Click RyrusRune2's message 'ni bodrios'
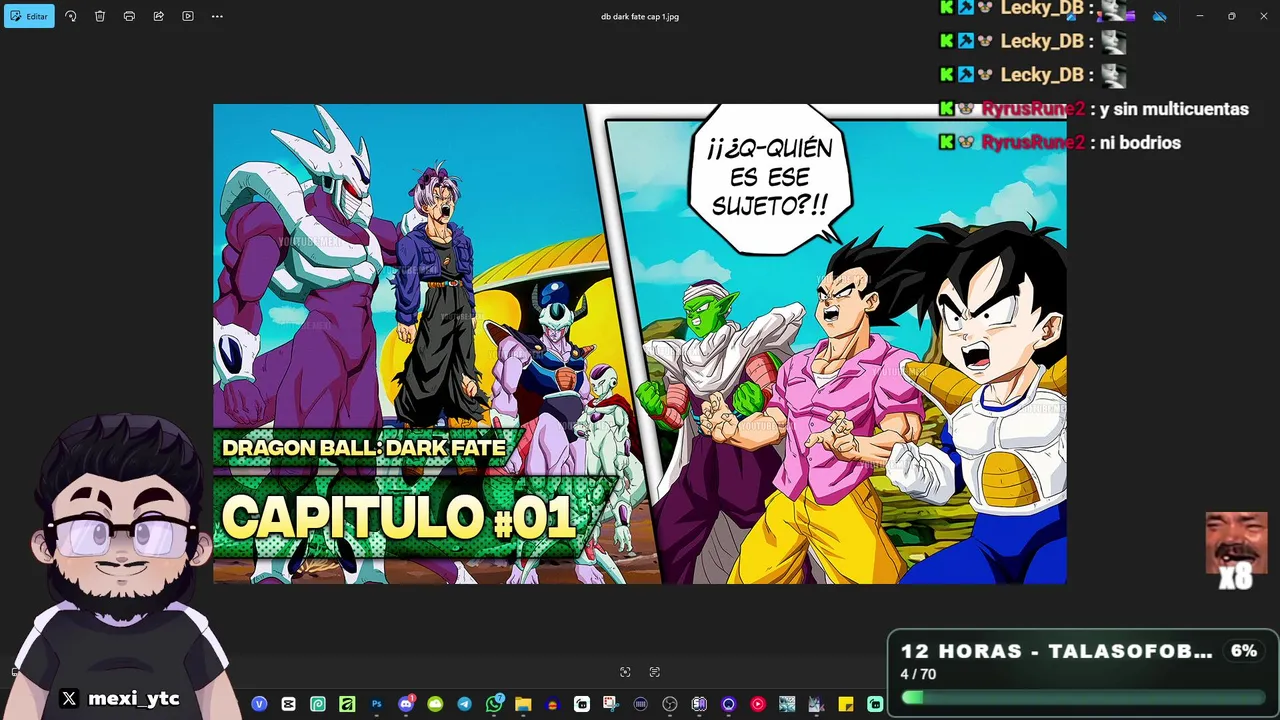Screen dimensions: 1280x720 pos(1140,143)
